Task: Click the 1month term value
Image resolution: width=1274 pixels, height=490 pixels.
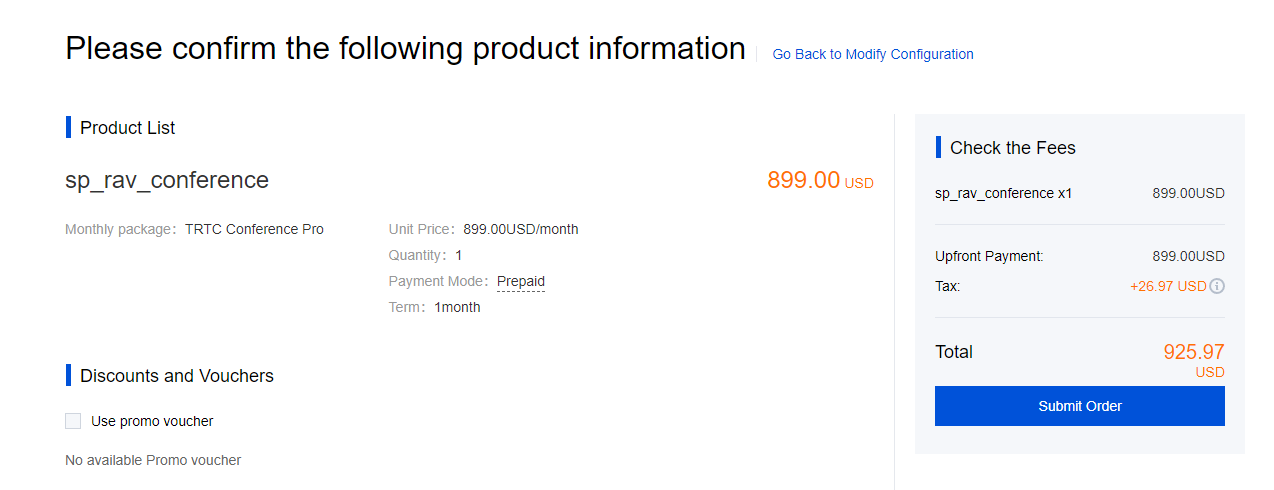Action: (457, 307)
